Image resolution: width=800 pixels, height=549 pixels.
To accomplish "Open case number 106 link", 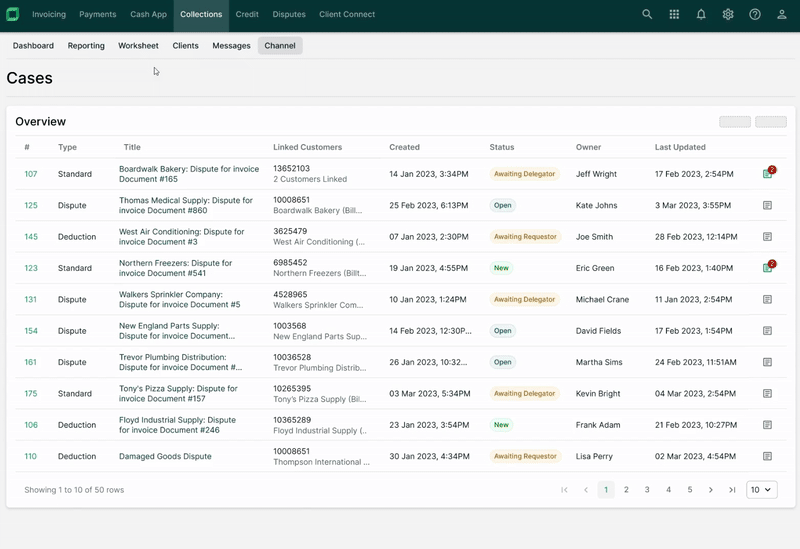I will coord(31,425).
